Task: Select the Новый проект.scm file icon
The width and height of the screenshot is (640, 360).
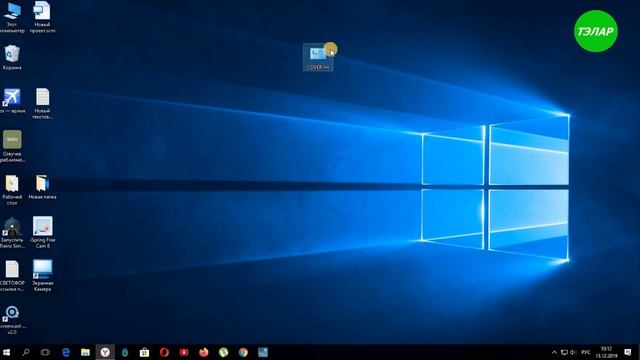Action: pos(42,17)
